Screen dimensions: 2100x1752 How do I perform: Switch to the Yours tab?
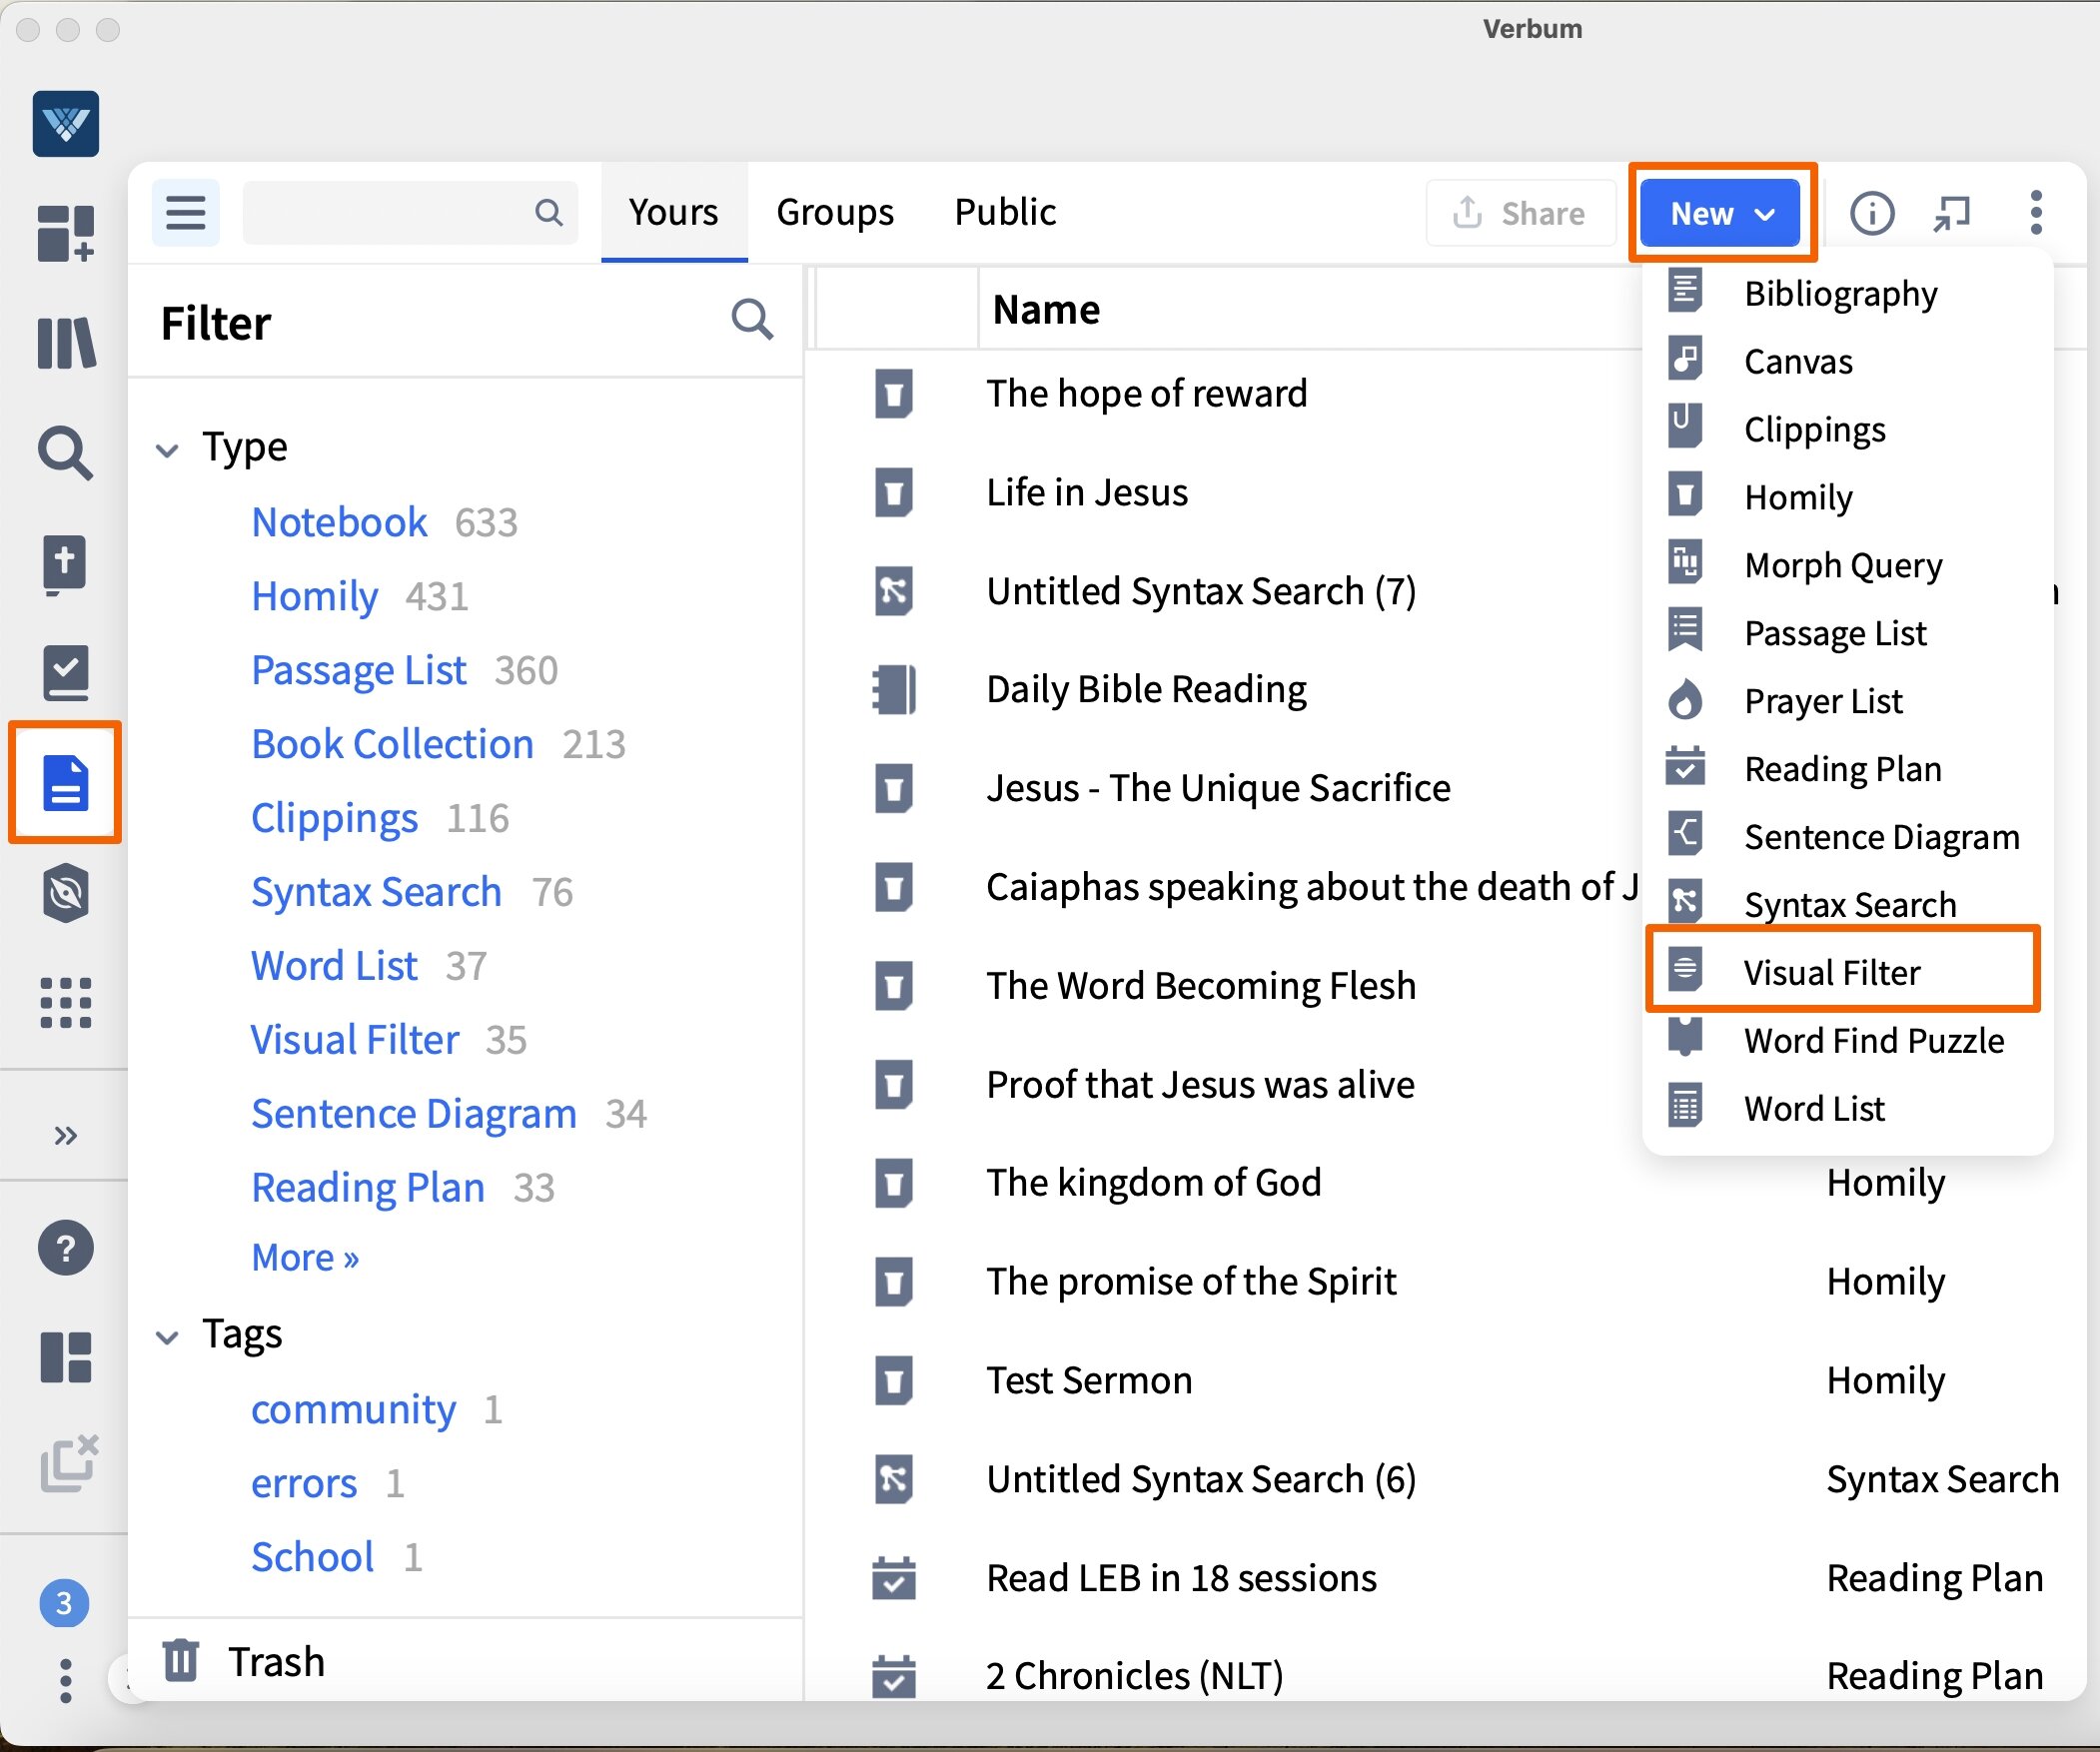point(673,212)
